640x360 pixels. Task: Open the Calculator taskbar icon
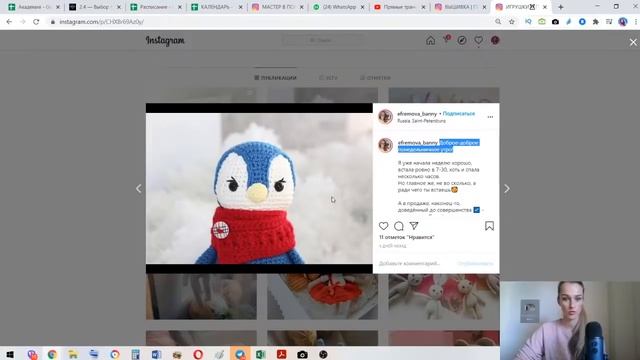[135, 354]
